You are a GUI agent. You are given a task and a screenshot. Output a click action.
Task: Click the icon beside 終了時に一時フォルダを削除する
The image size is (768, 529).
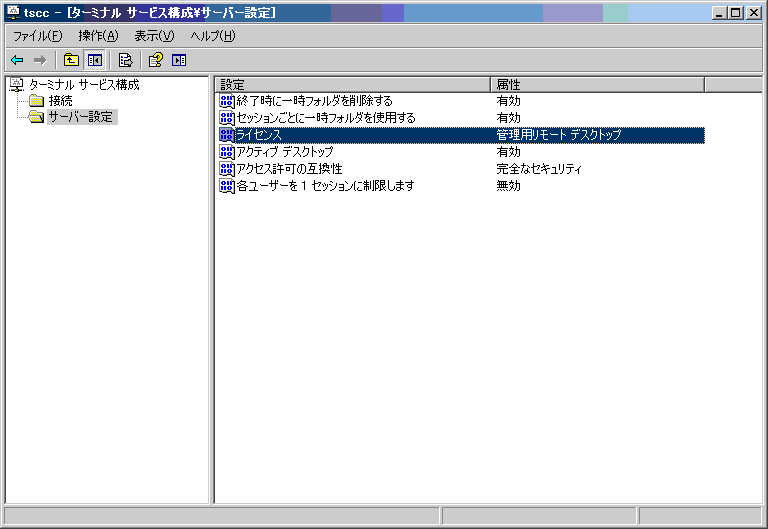(x=227, y=101)
